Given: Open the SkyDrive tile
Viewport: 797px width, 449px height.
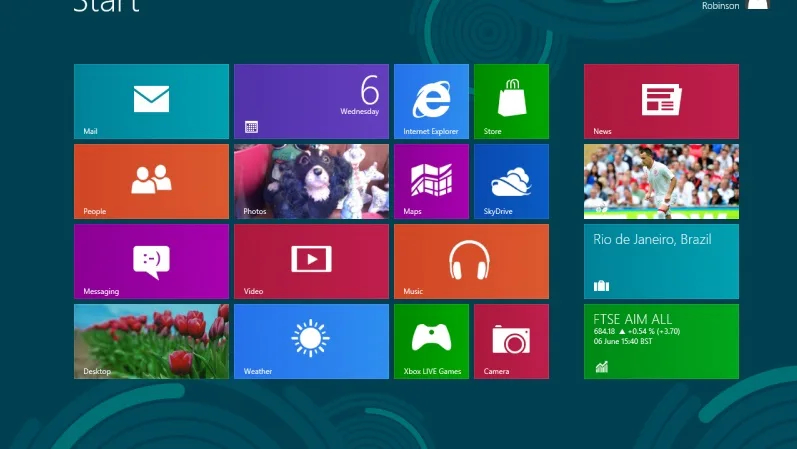Looking at the screenshot, I should tap(511, 182).
